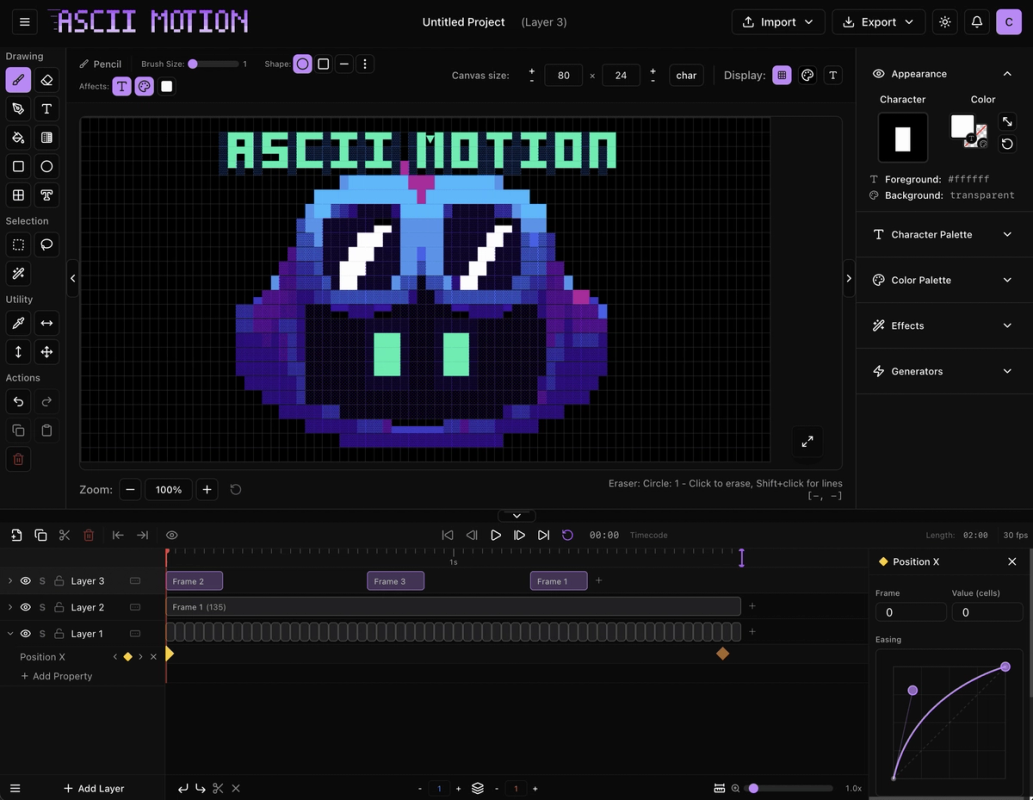Open Export dropdown

pos(878,22)
